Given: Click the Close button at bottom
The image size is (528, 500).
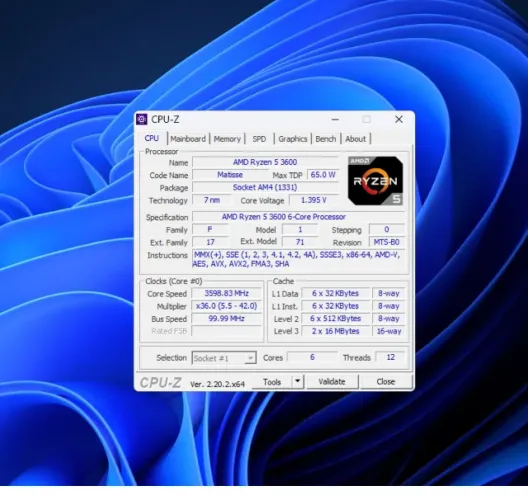Looking at the screenshot, I should click(x=386, y=382).
